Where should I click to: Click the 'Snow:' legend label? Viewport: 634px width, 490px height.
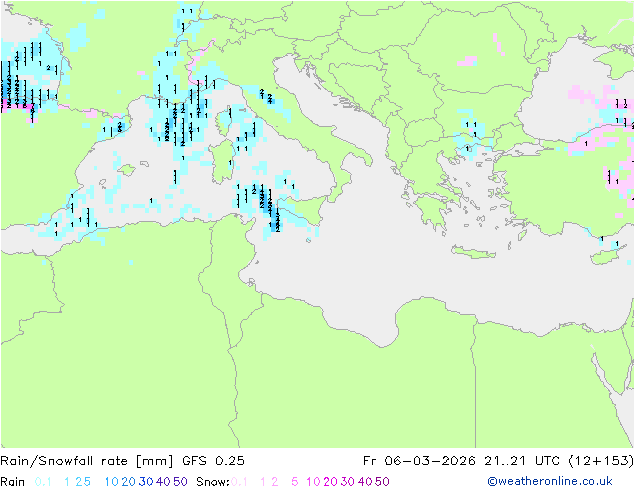[213, 482]
